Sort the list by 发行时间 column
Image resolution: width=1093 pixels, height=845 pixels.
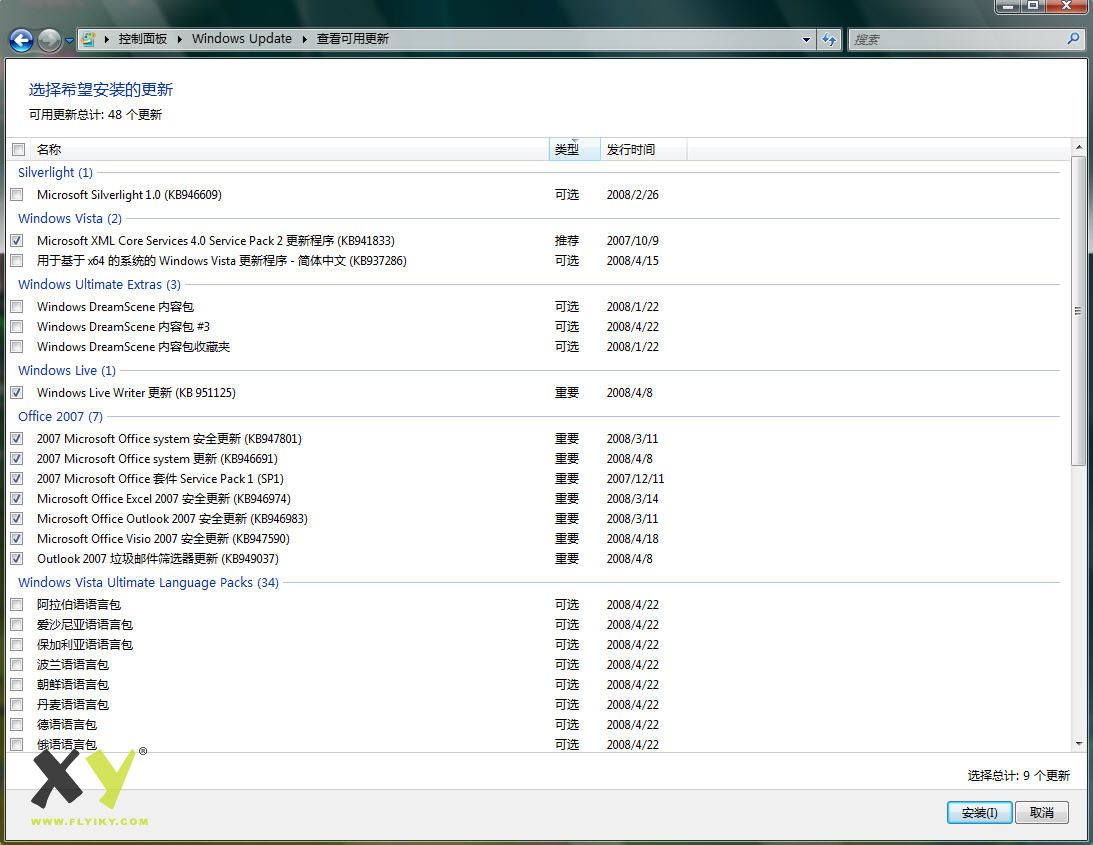(x=643, y=149)
